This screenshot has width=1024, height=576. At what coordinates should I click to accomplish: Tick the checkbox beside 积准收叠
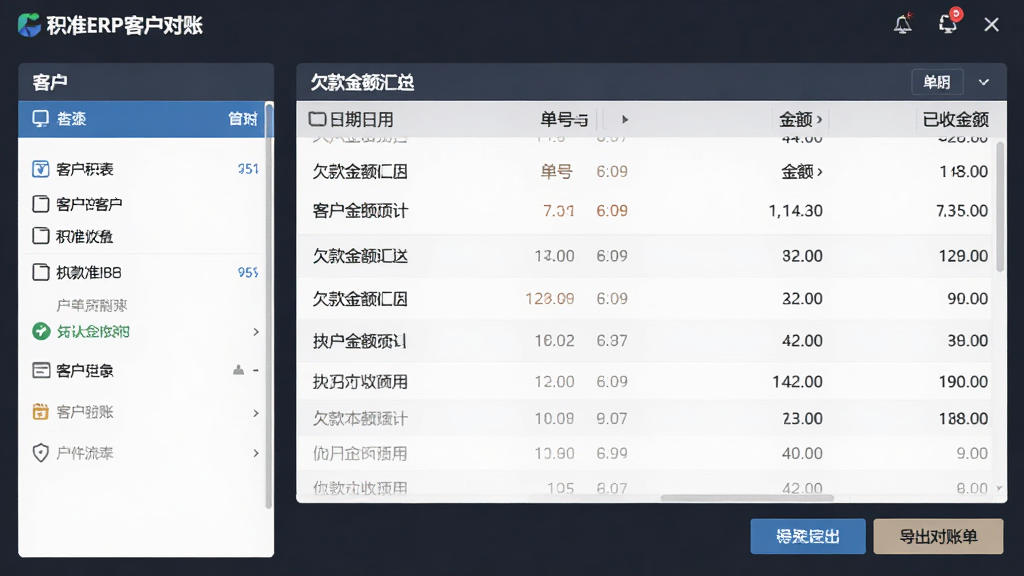[40, 236]
